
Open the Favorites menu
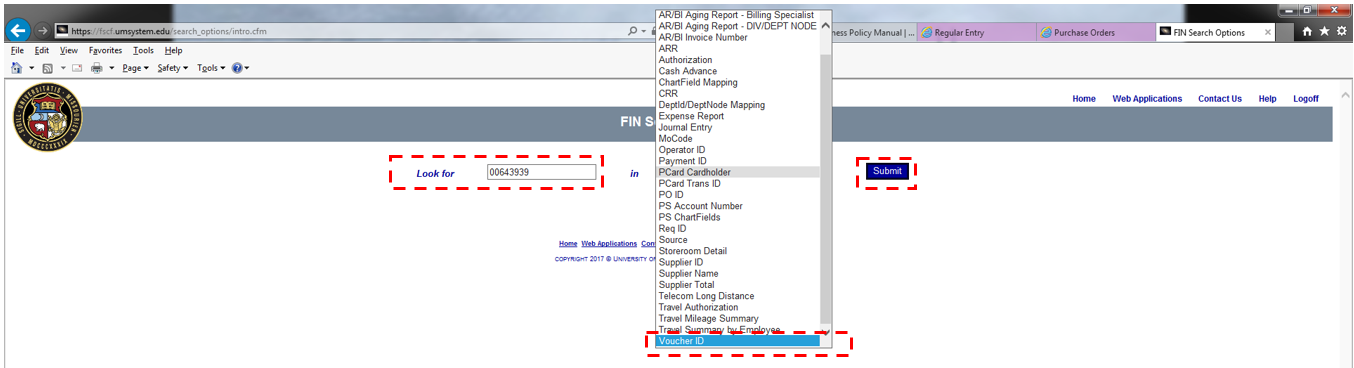(105, 50)
